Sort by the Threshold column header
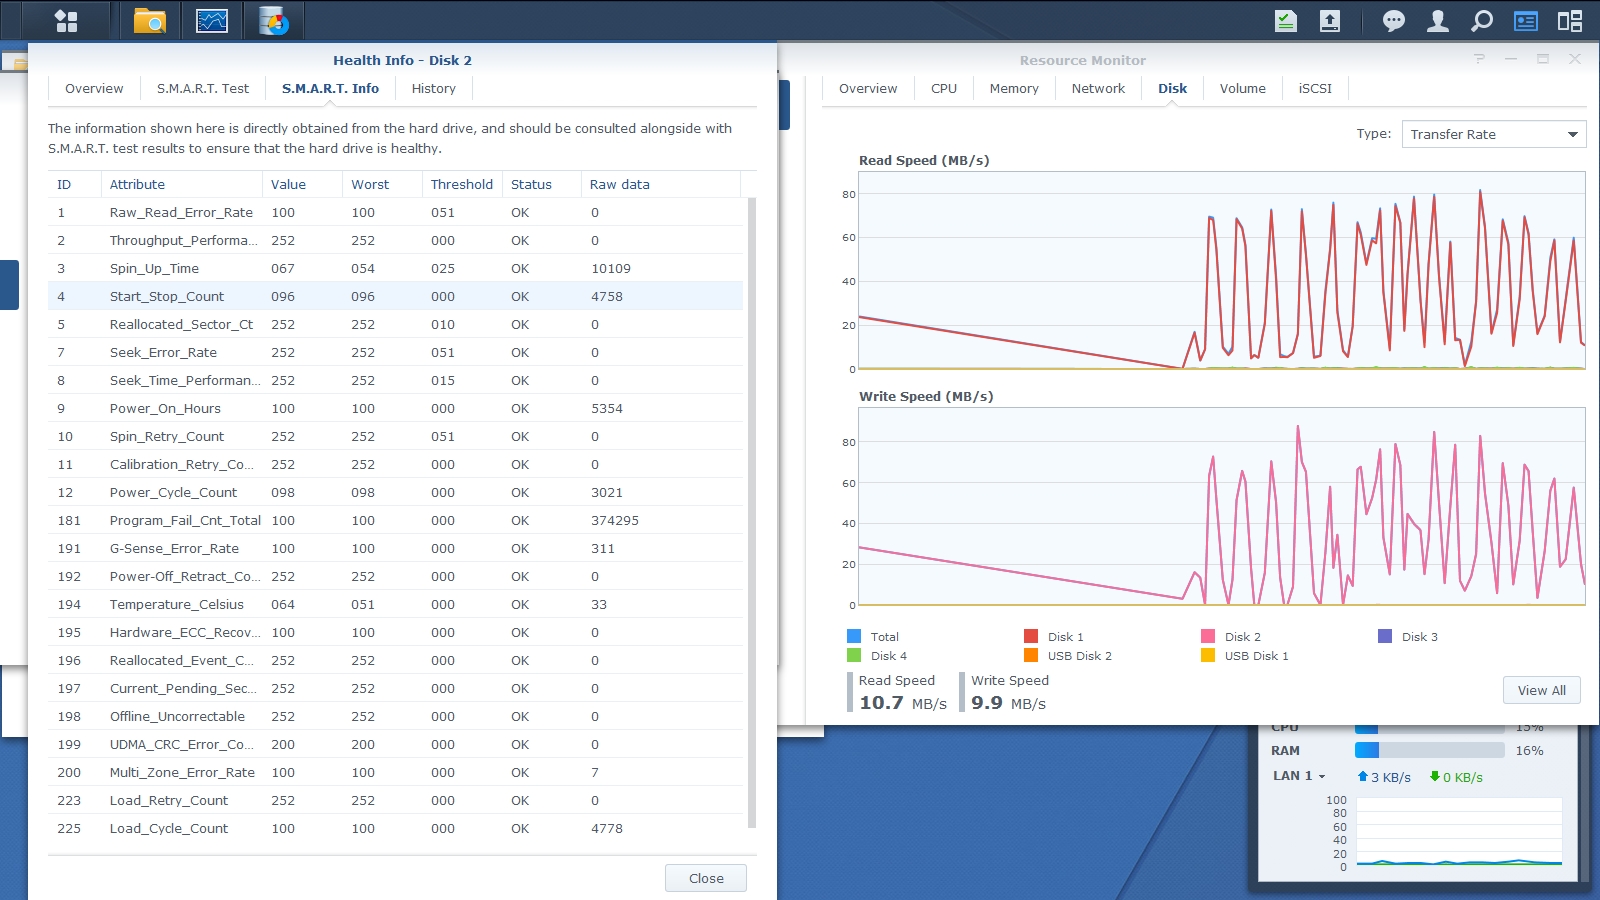 tap(462, 184)
